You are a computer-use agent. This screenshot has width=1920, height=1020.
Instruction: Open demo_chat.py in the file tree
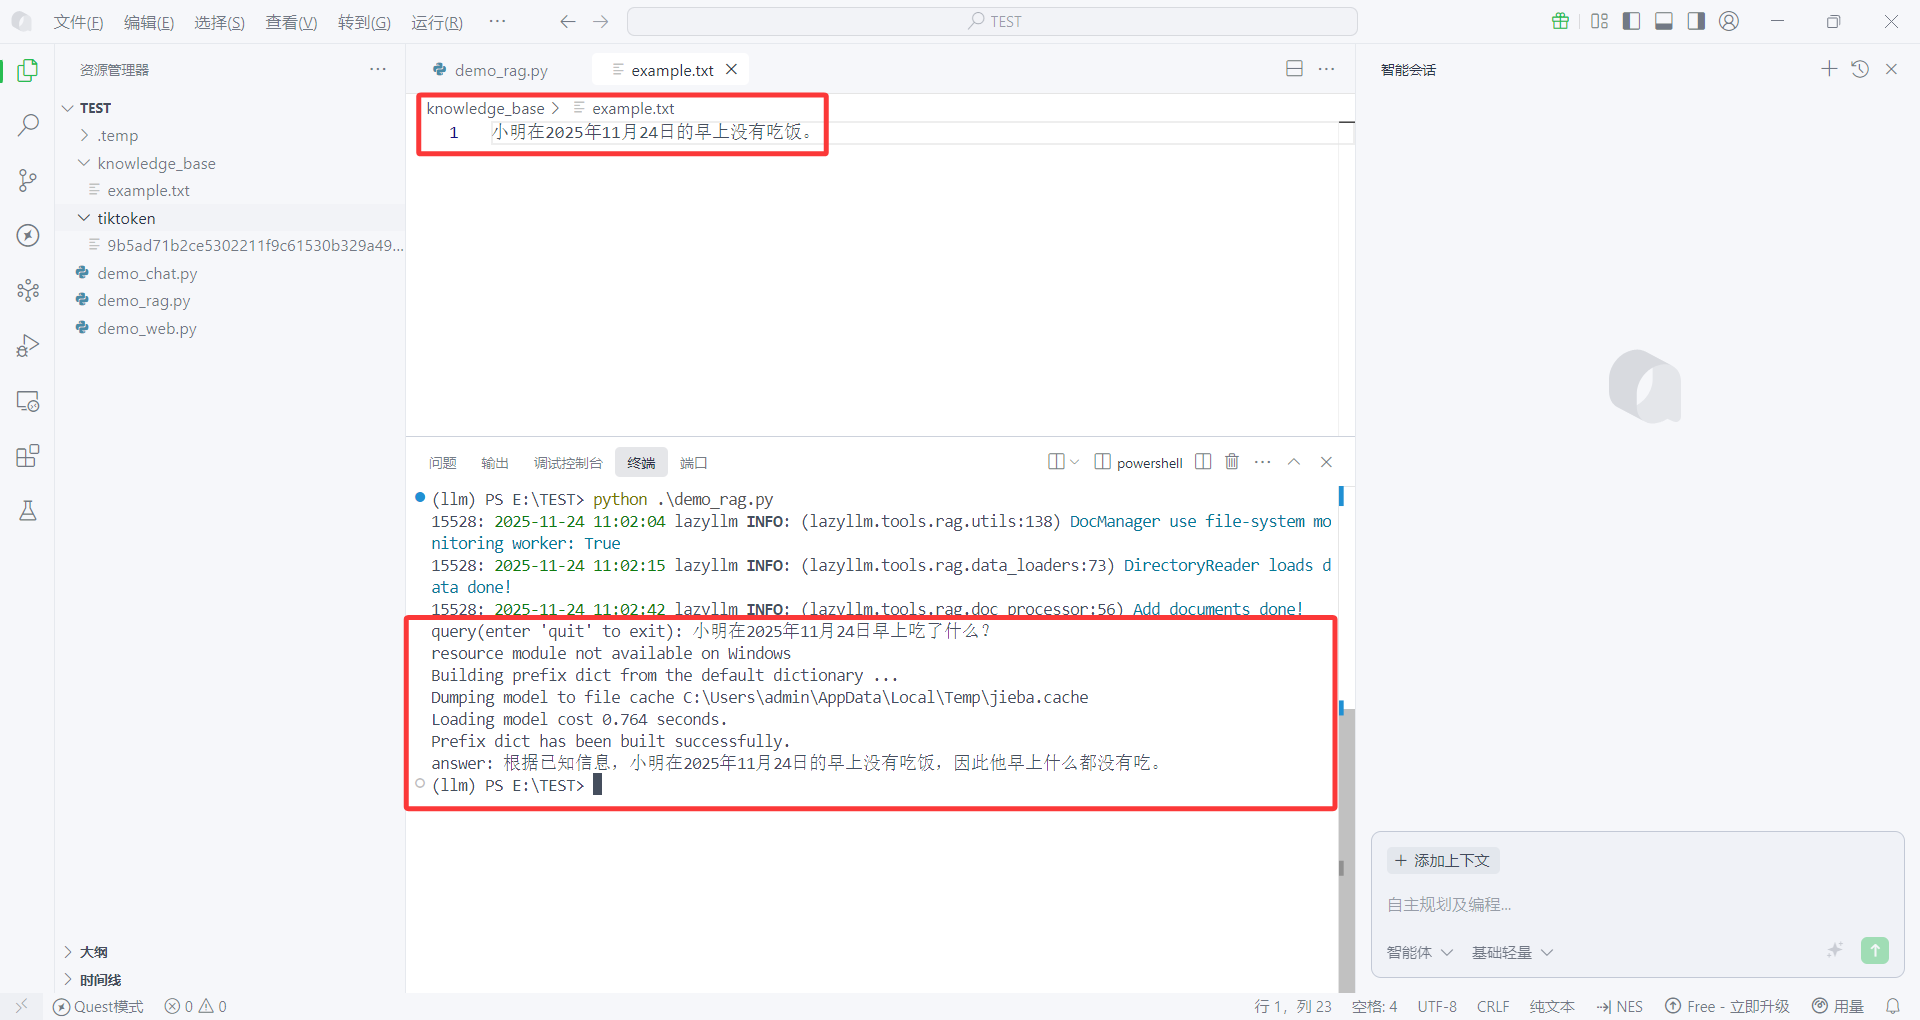(147, 273)
